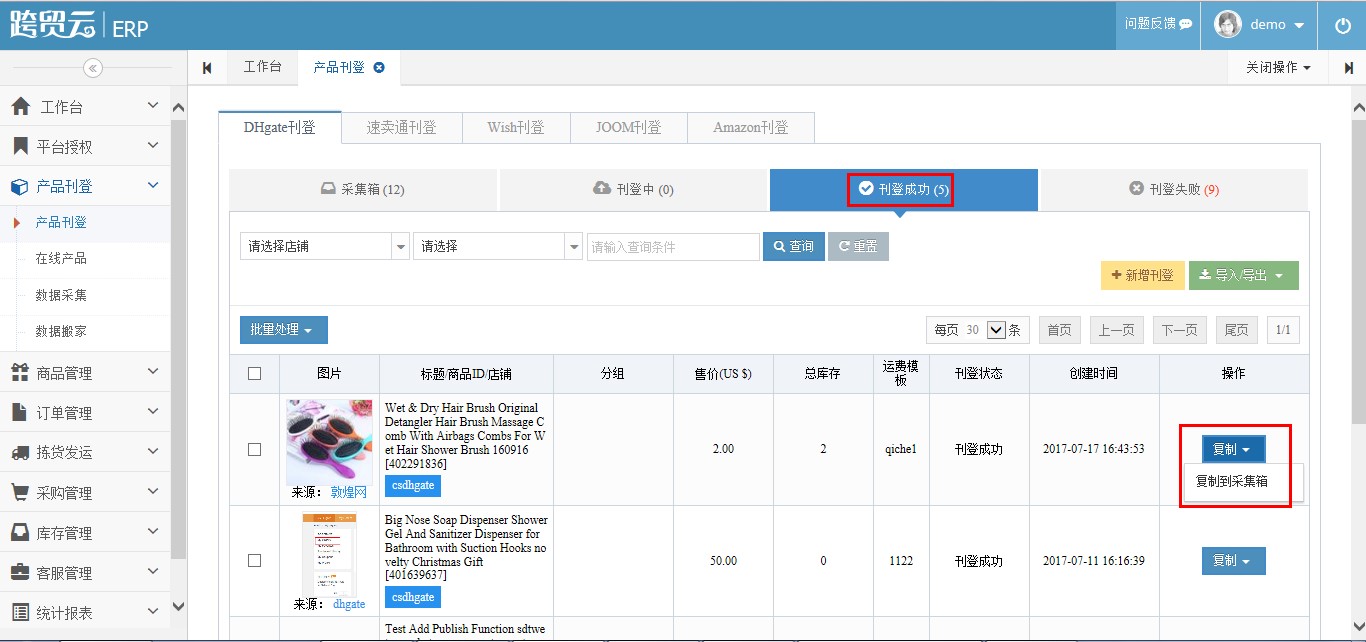Click the sidebar scrollbar down arrow

(178, 606)
